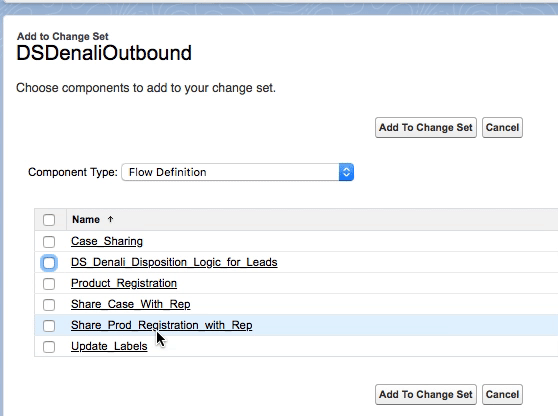This screenshot has height=416, width=558.
Task: Open Share_Case_With_Rep flow link
Action: pyautogui.click(x=131, y=304)
